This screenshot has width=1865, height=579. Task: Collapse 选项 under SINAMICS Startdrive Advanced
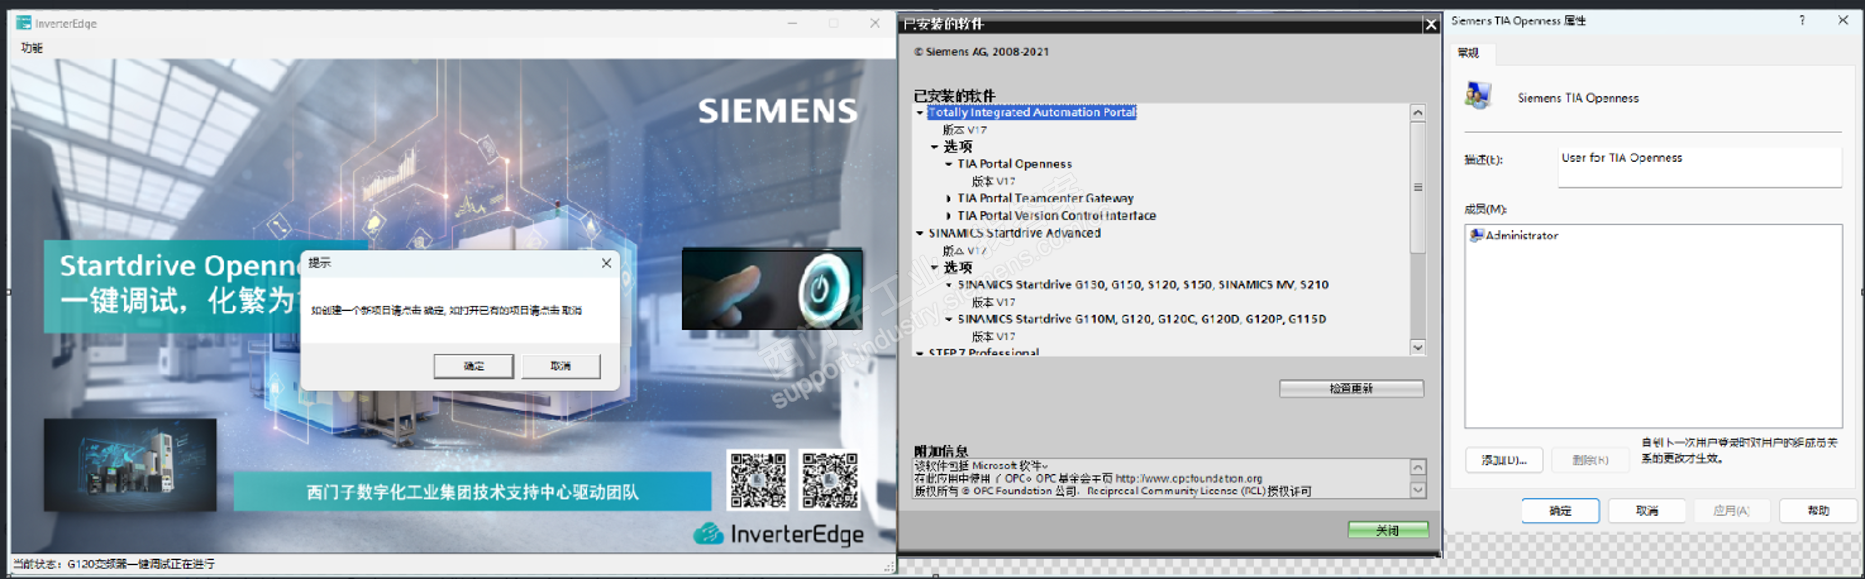tap(935, 268)
